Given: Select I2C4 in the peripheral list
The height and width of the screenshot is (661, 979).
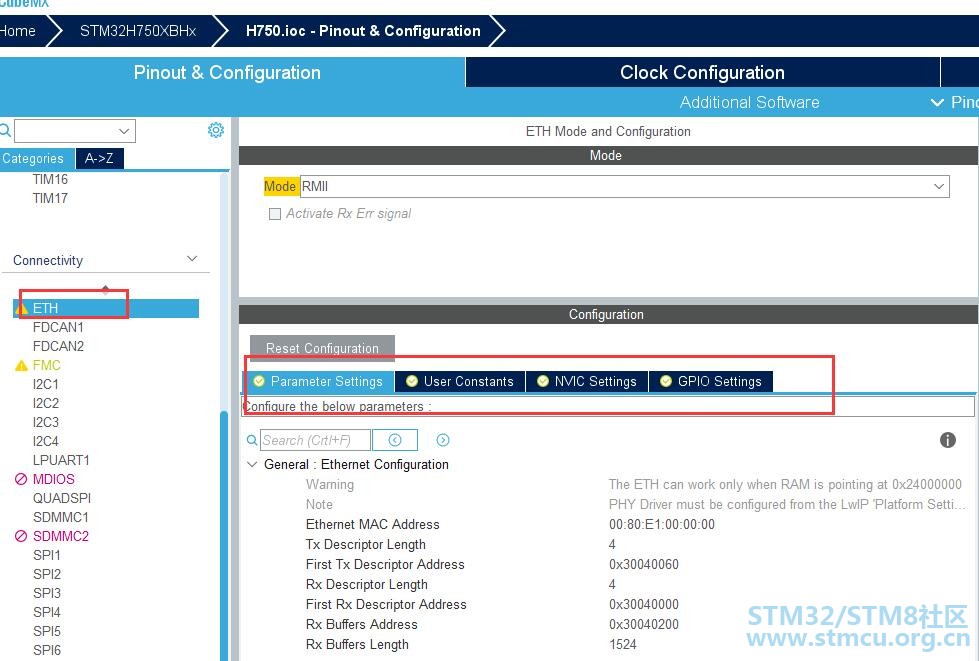Looking at the screenshot, I should click(46, 441).
